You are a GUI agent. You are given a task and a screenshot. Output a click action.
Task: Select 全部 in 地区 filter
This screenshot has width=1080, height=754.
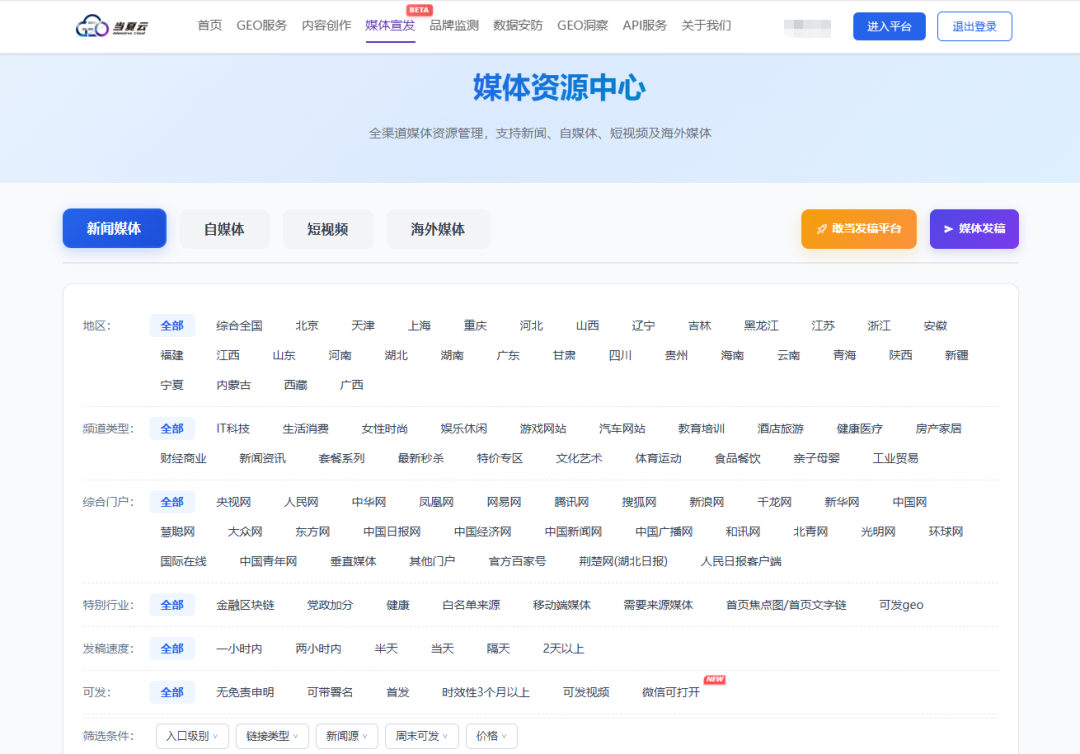(172, 326)
